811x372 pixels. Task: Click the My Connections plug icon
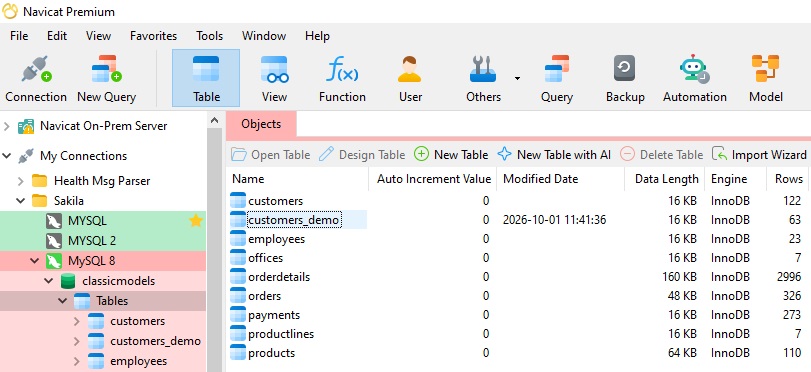point(26,156)
